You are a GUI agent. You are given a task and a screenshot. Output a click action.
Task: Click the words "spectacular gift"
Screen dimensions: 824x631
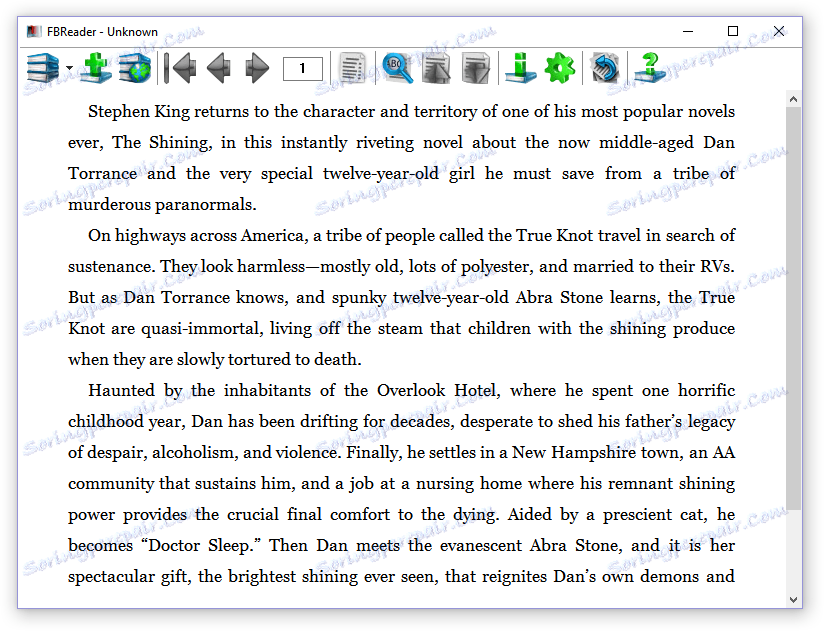[x=128, y=576]
